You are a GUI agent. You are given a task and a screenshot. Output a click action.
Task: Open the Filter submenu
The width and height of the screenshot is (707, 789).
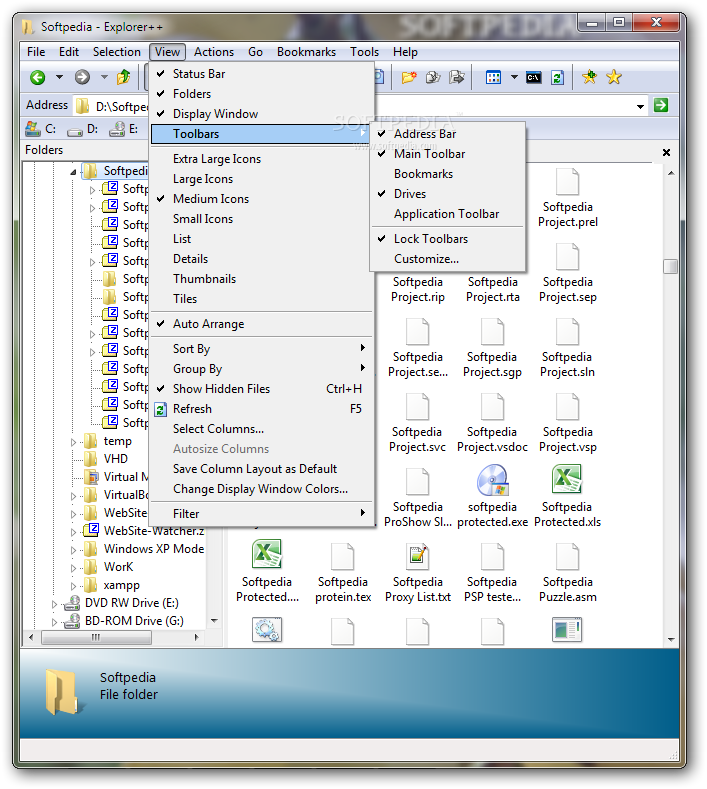click(262, 514)
